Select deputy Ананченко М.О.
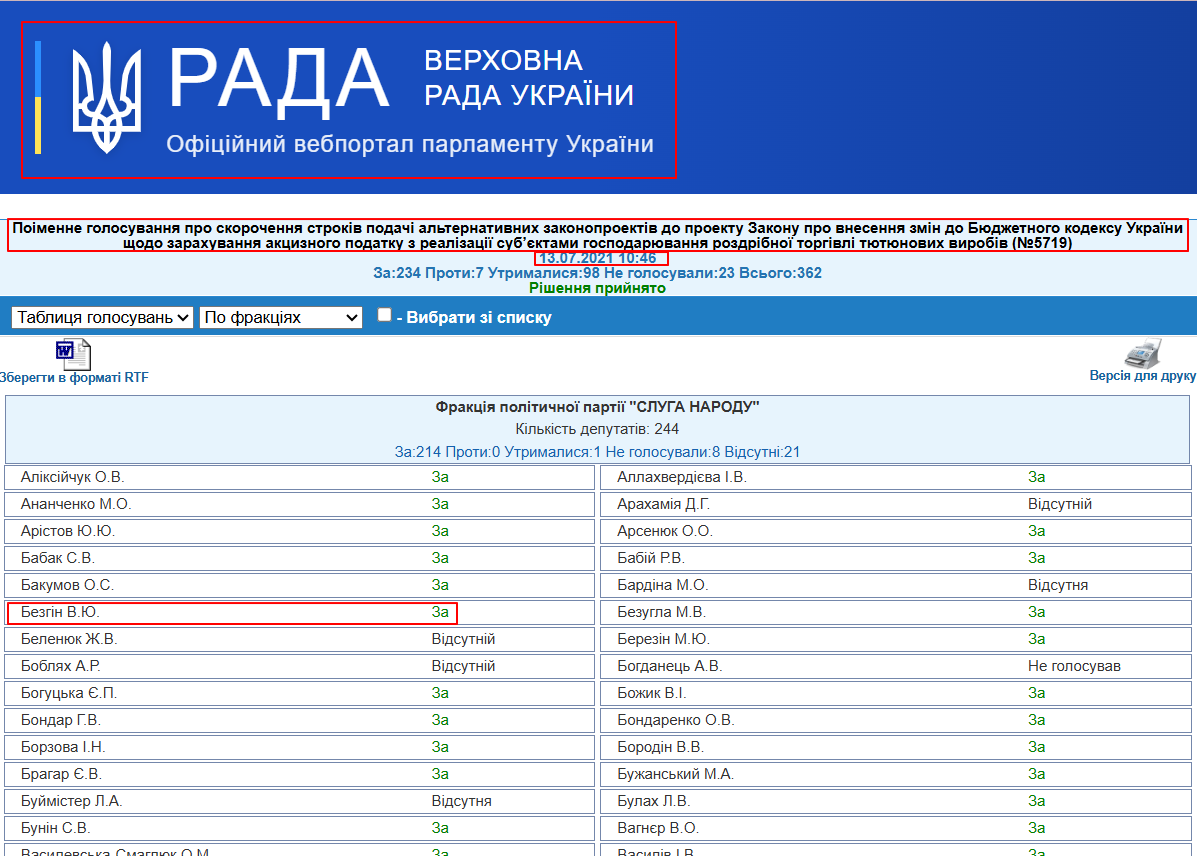This screenshot has width=1197, height=856. (x=76, y=504)
